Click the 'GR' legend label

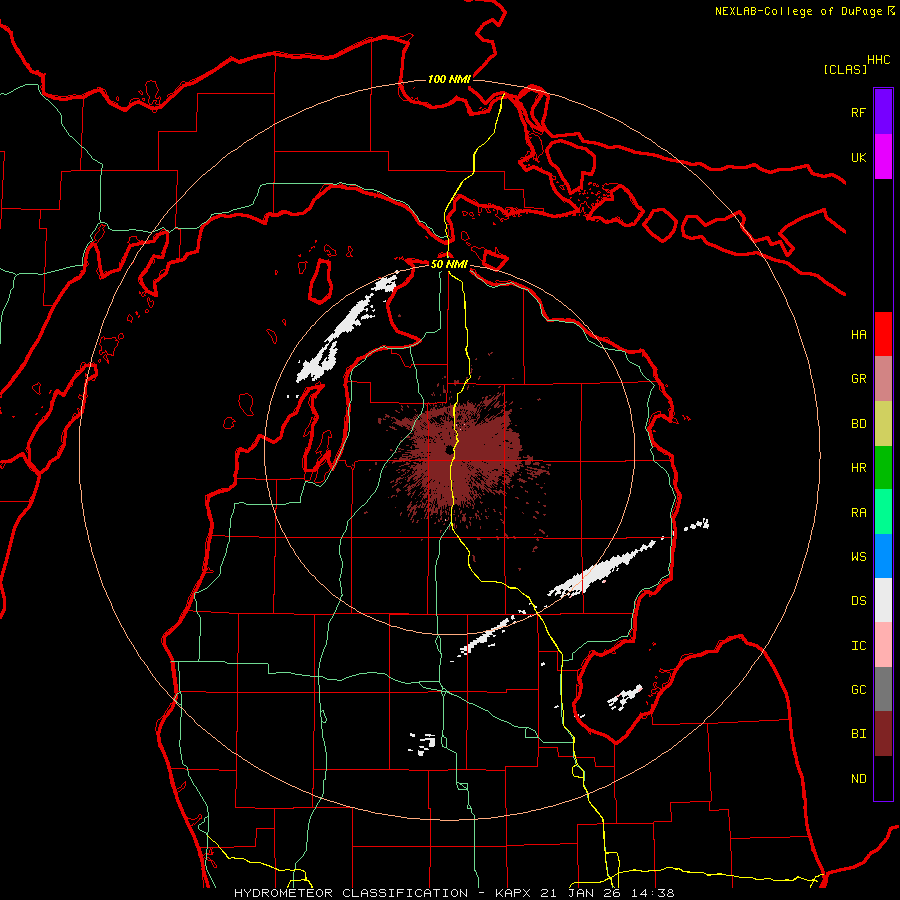pyautogui.click(x=858, y=379)
